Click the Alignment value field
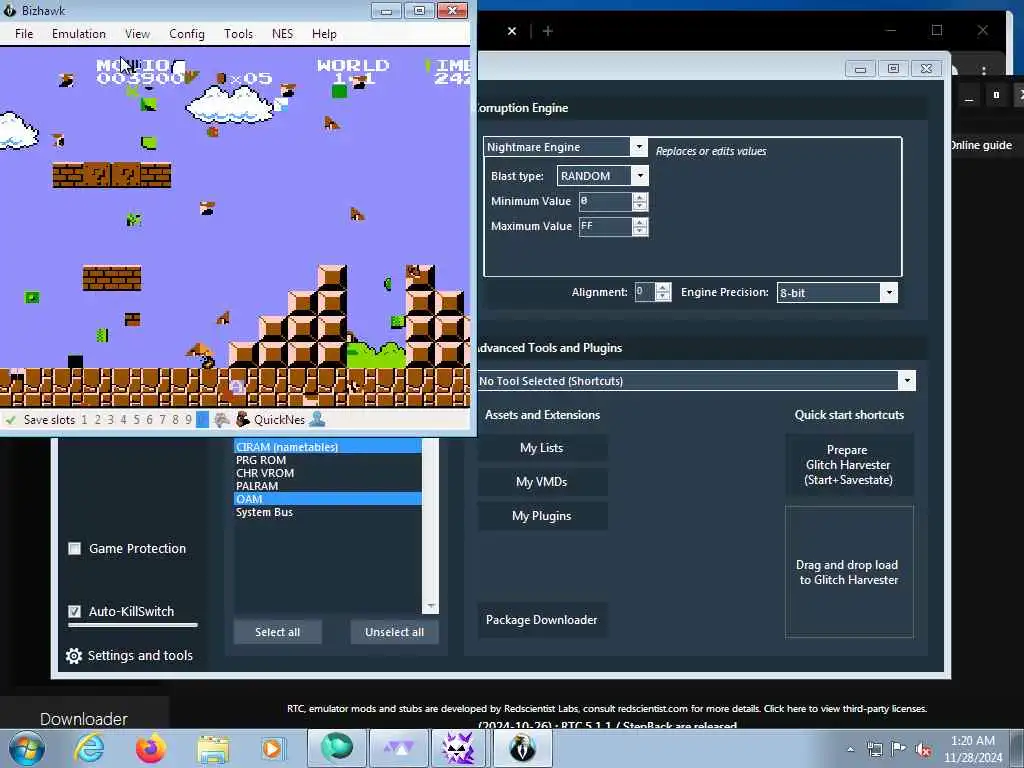Image resolution: width=1024 pixels, height=768 pixels. 645,292
